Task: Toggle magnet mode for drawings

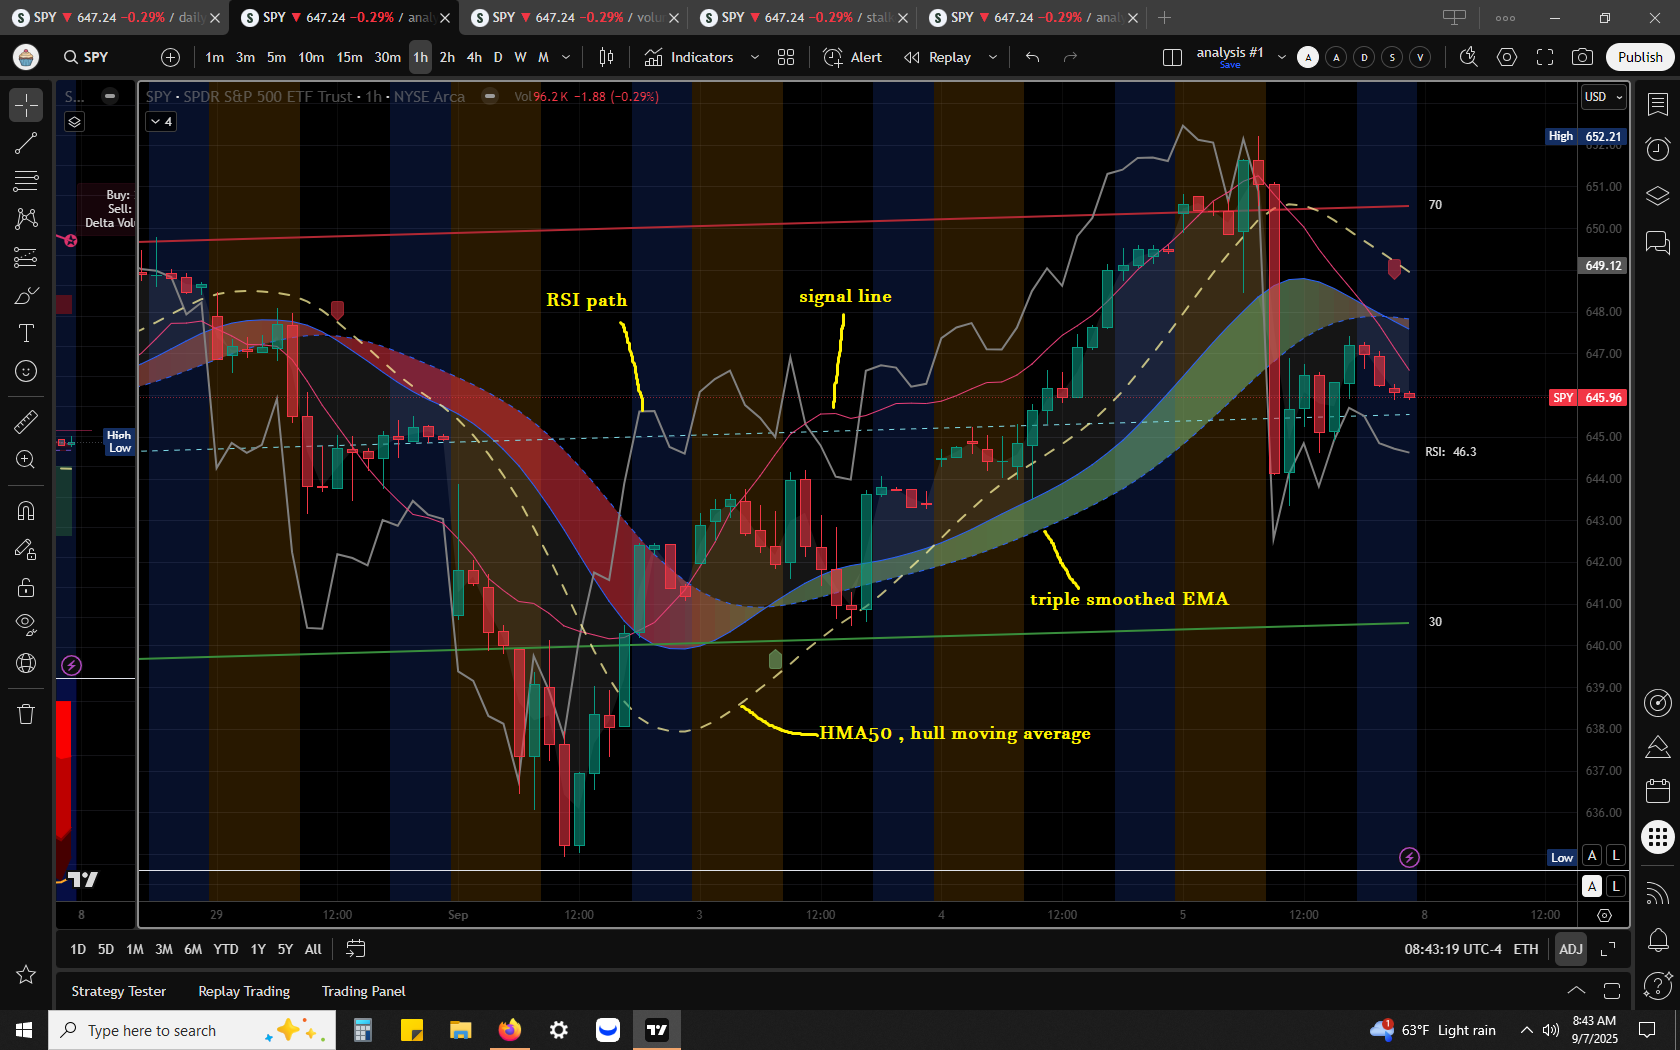Action: pyautogui.click(x=26, y=511)
